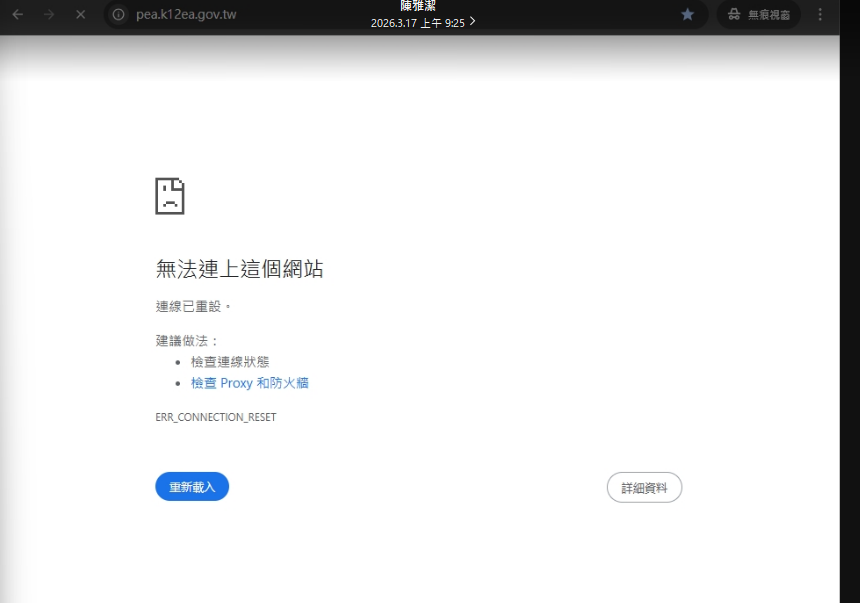
Task: Expand the chevron next to the date 2026.3.17
Action: (473, 21)
